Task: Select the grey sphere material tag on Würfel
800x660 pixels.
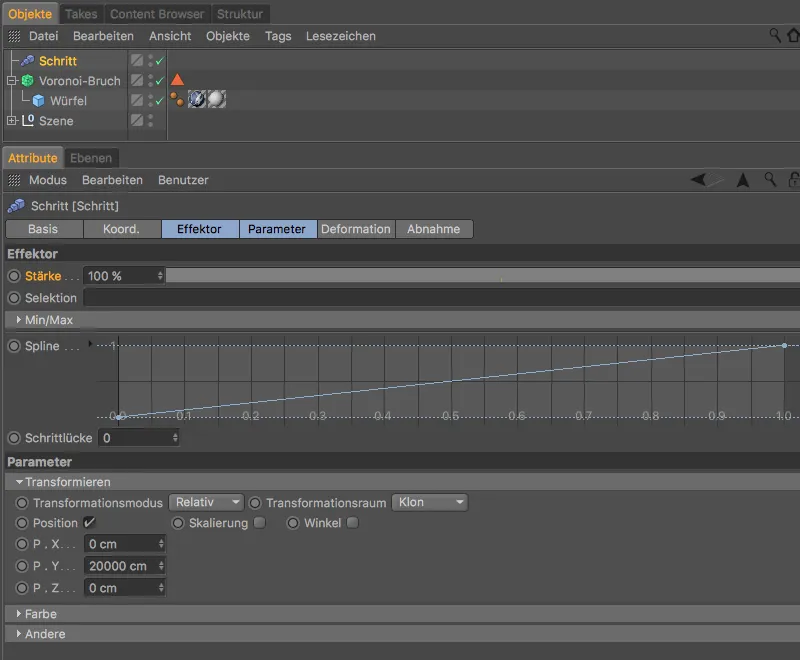Action: [216, 100]
